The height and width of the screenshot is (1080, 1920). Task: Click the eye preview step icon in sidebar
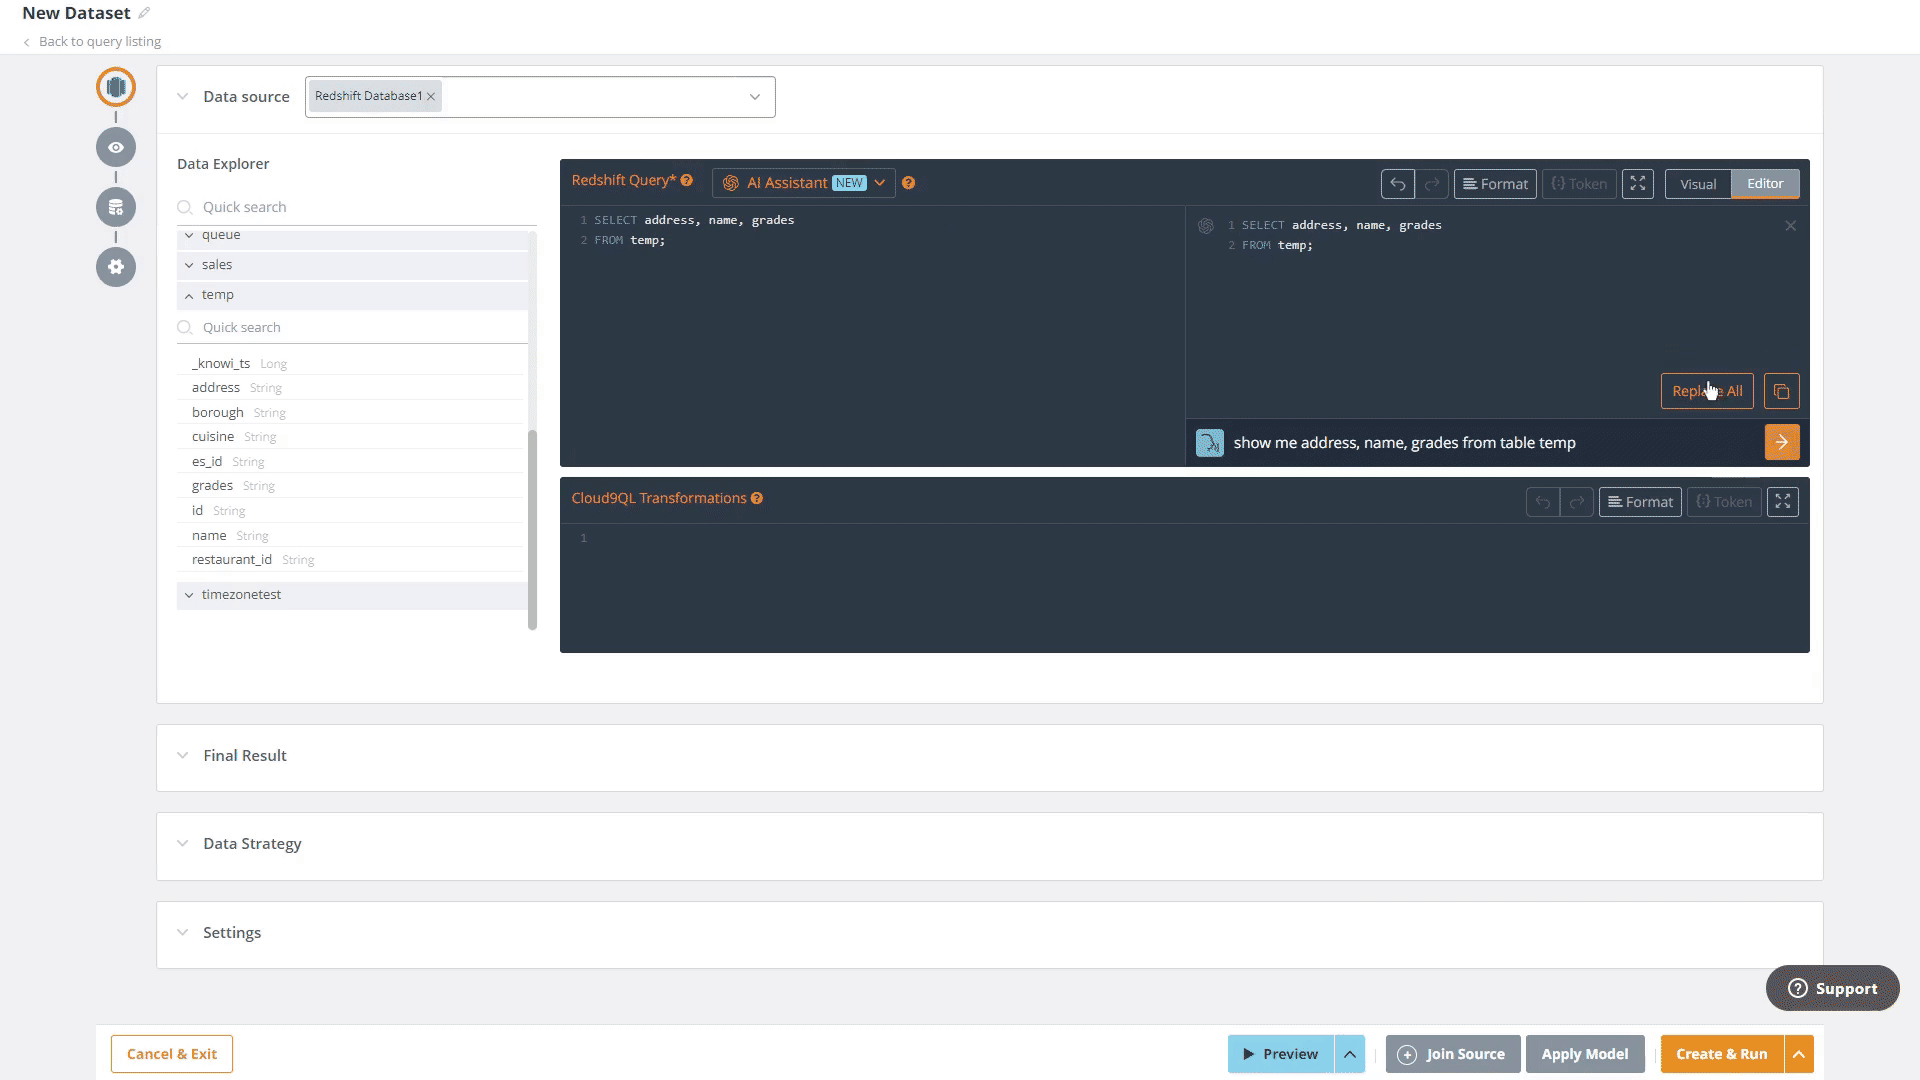pos(116,147)
